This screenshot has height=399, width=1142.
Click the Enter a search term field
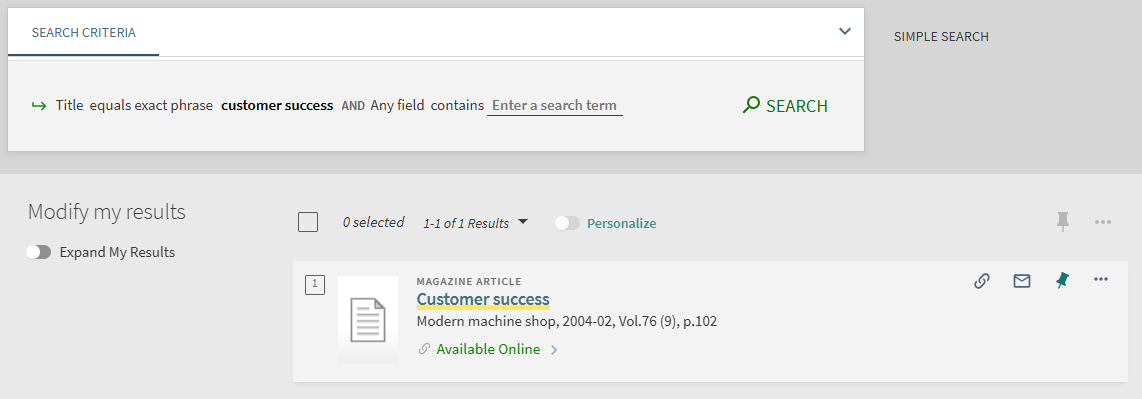coord(555,106)
